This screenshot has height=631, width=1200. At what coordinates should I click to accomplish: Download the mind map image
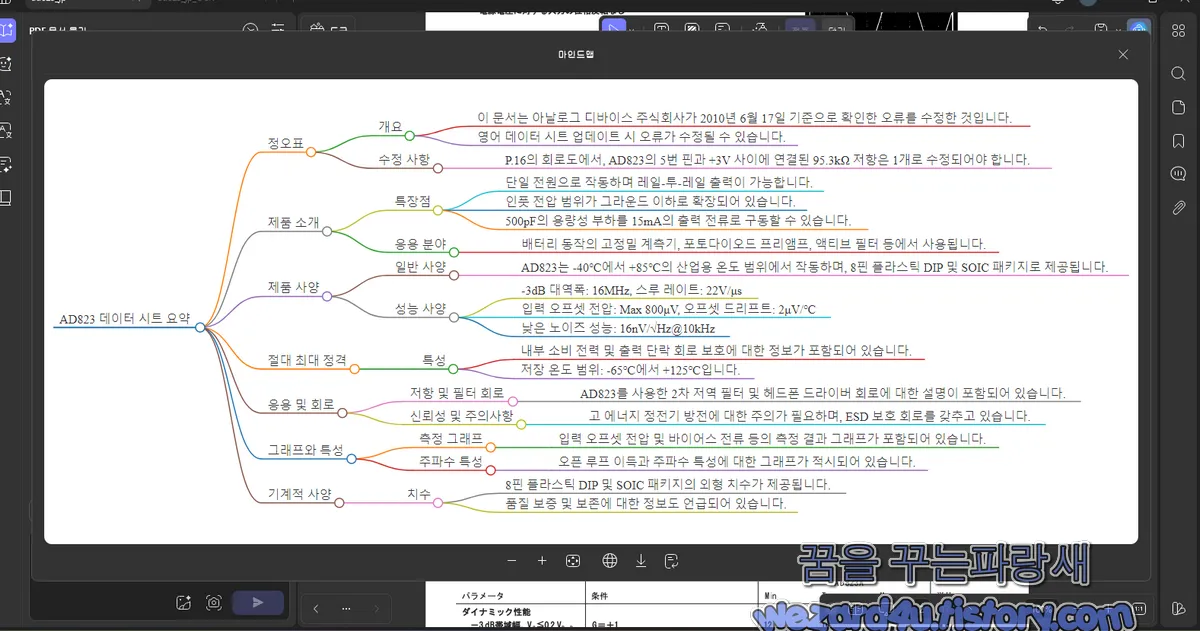coord(640,561)
